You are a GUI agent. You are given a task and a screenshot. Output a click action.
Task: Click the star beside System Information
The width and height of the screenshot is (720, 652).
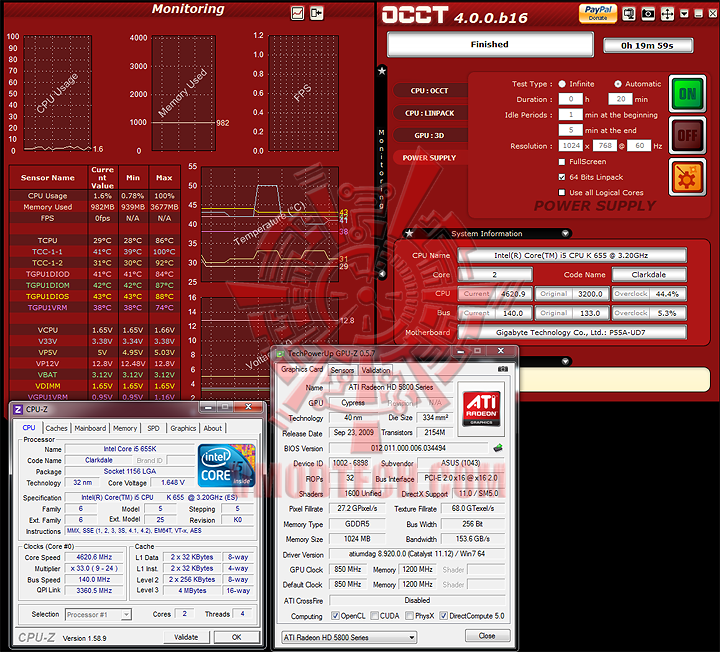(x=409, y=233)
